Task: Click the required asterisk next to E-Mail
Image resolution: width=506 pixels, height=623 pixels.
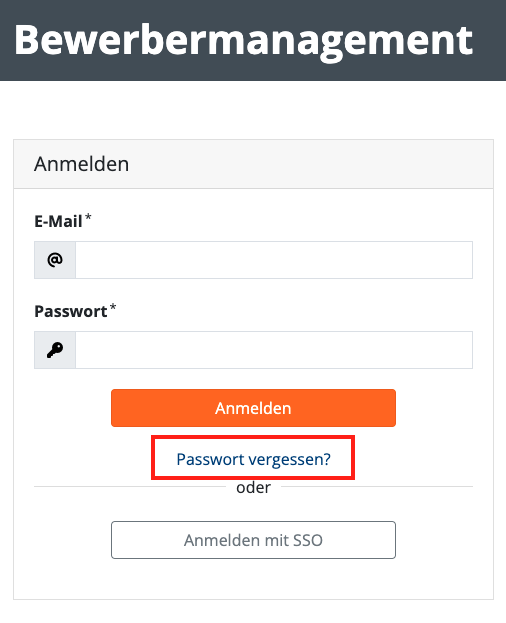Action: click(x=88, y=217)
